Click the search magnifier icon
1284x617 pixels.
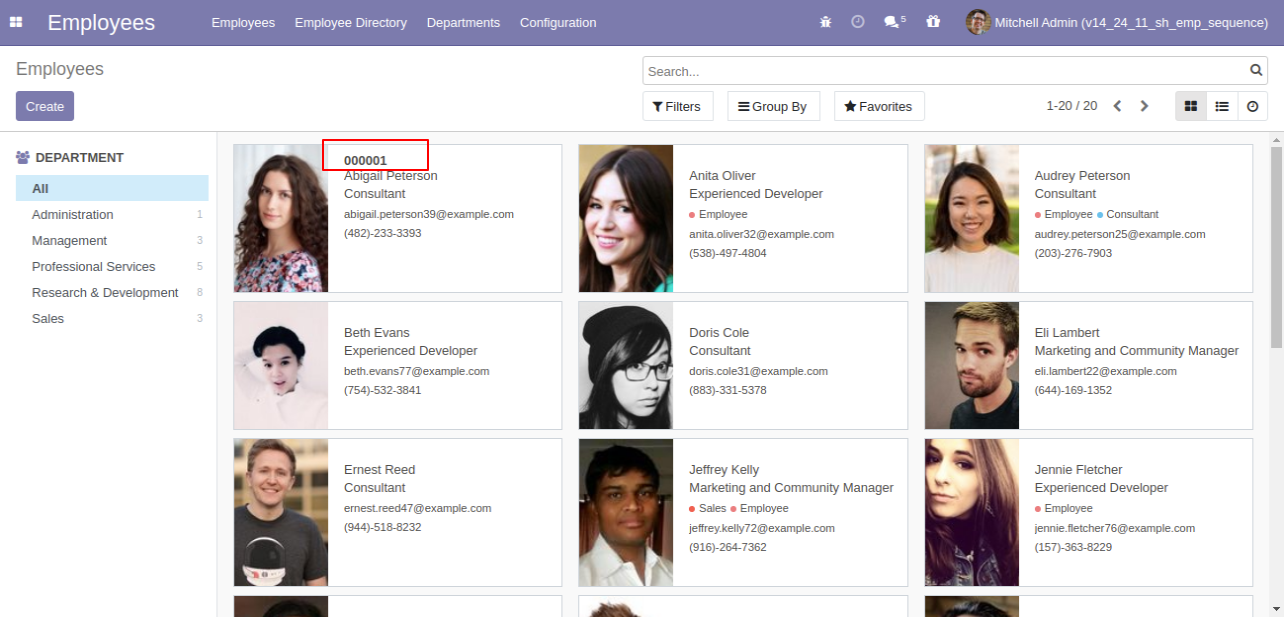(x=1256, y=71)
